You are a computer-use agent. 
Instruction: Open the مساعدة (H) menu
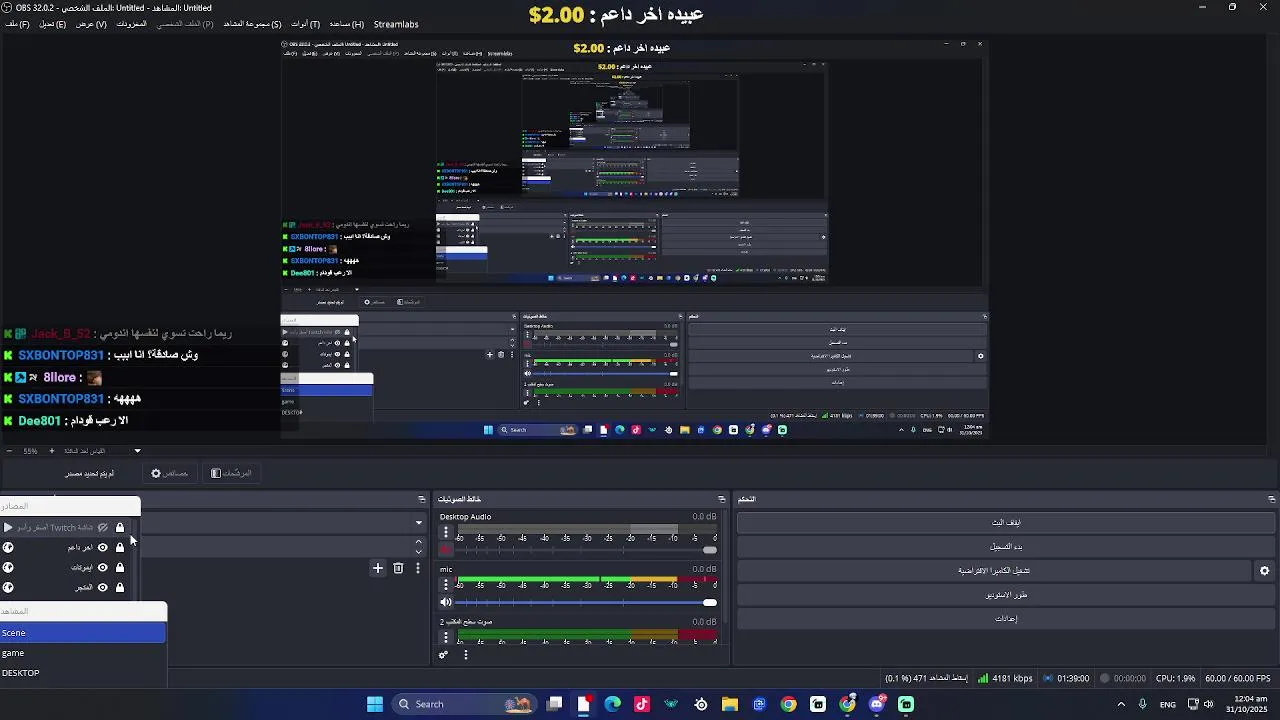pos(346,24)
